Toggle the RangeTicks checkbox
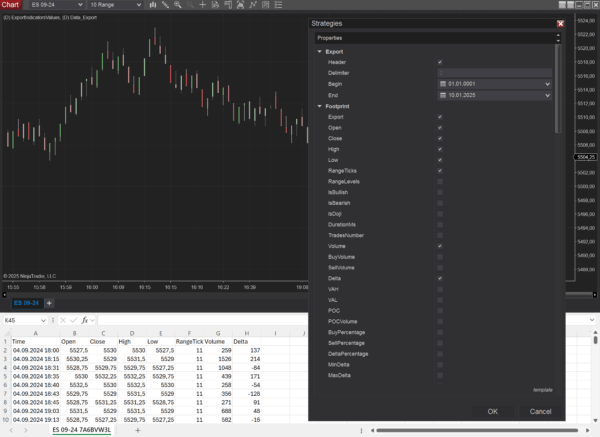600x437 pixels. click(440, 171)
